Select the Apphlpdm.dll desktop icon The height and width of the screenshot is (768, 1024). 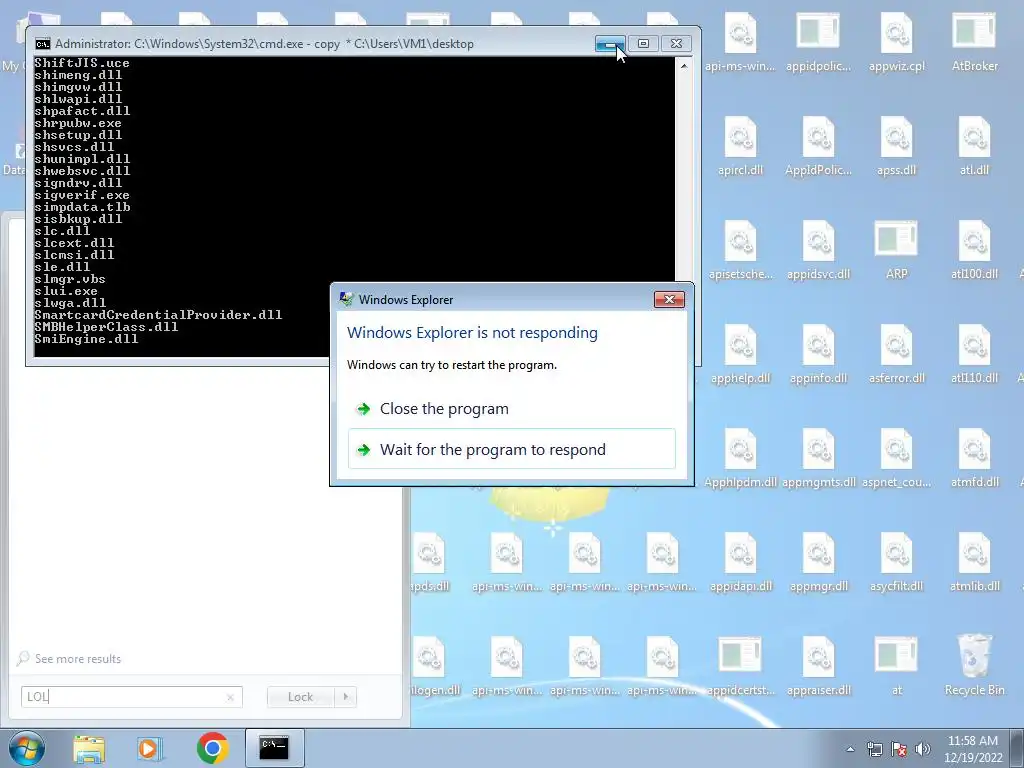740,457
